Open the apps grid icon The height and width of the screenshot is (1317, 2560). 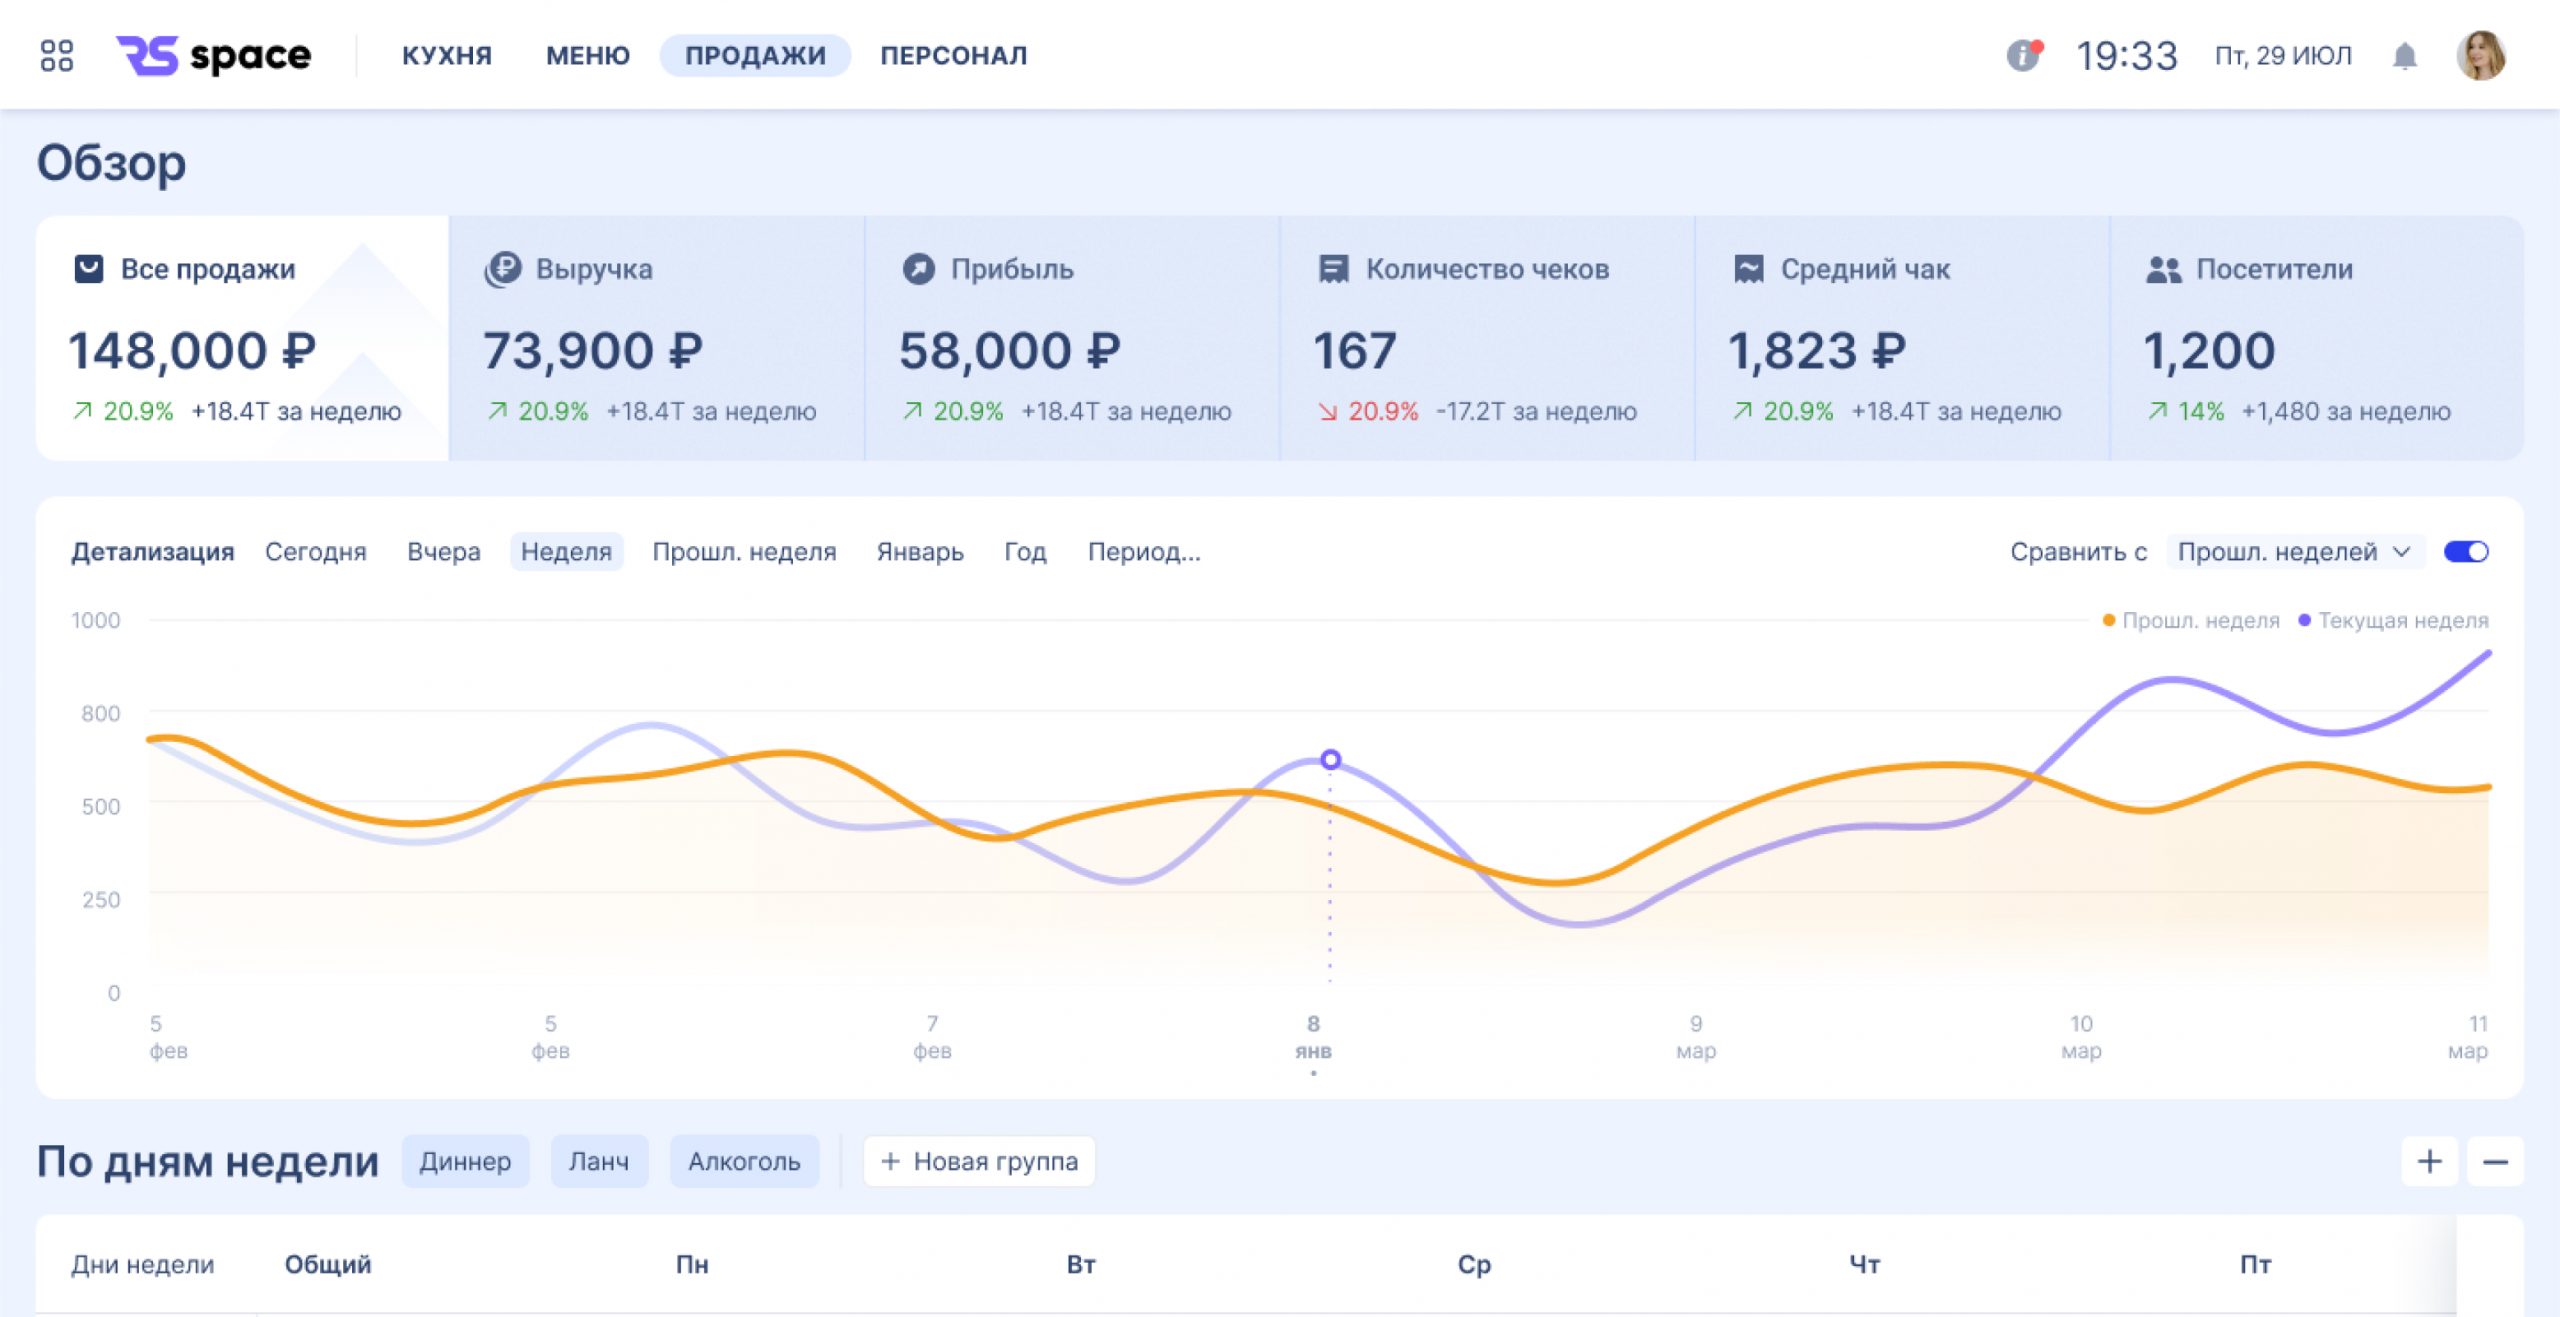57,55
